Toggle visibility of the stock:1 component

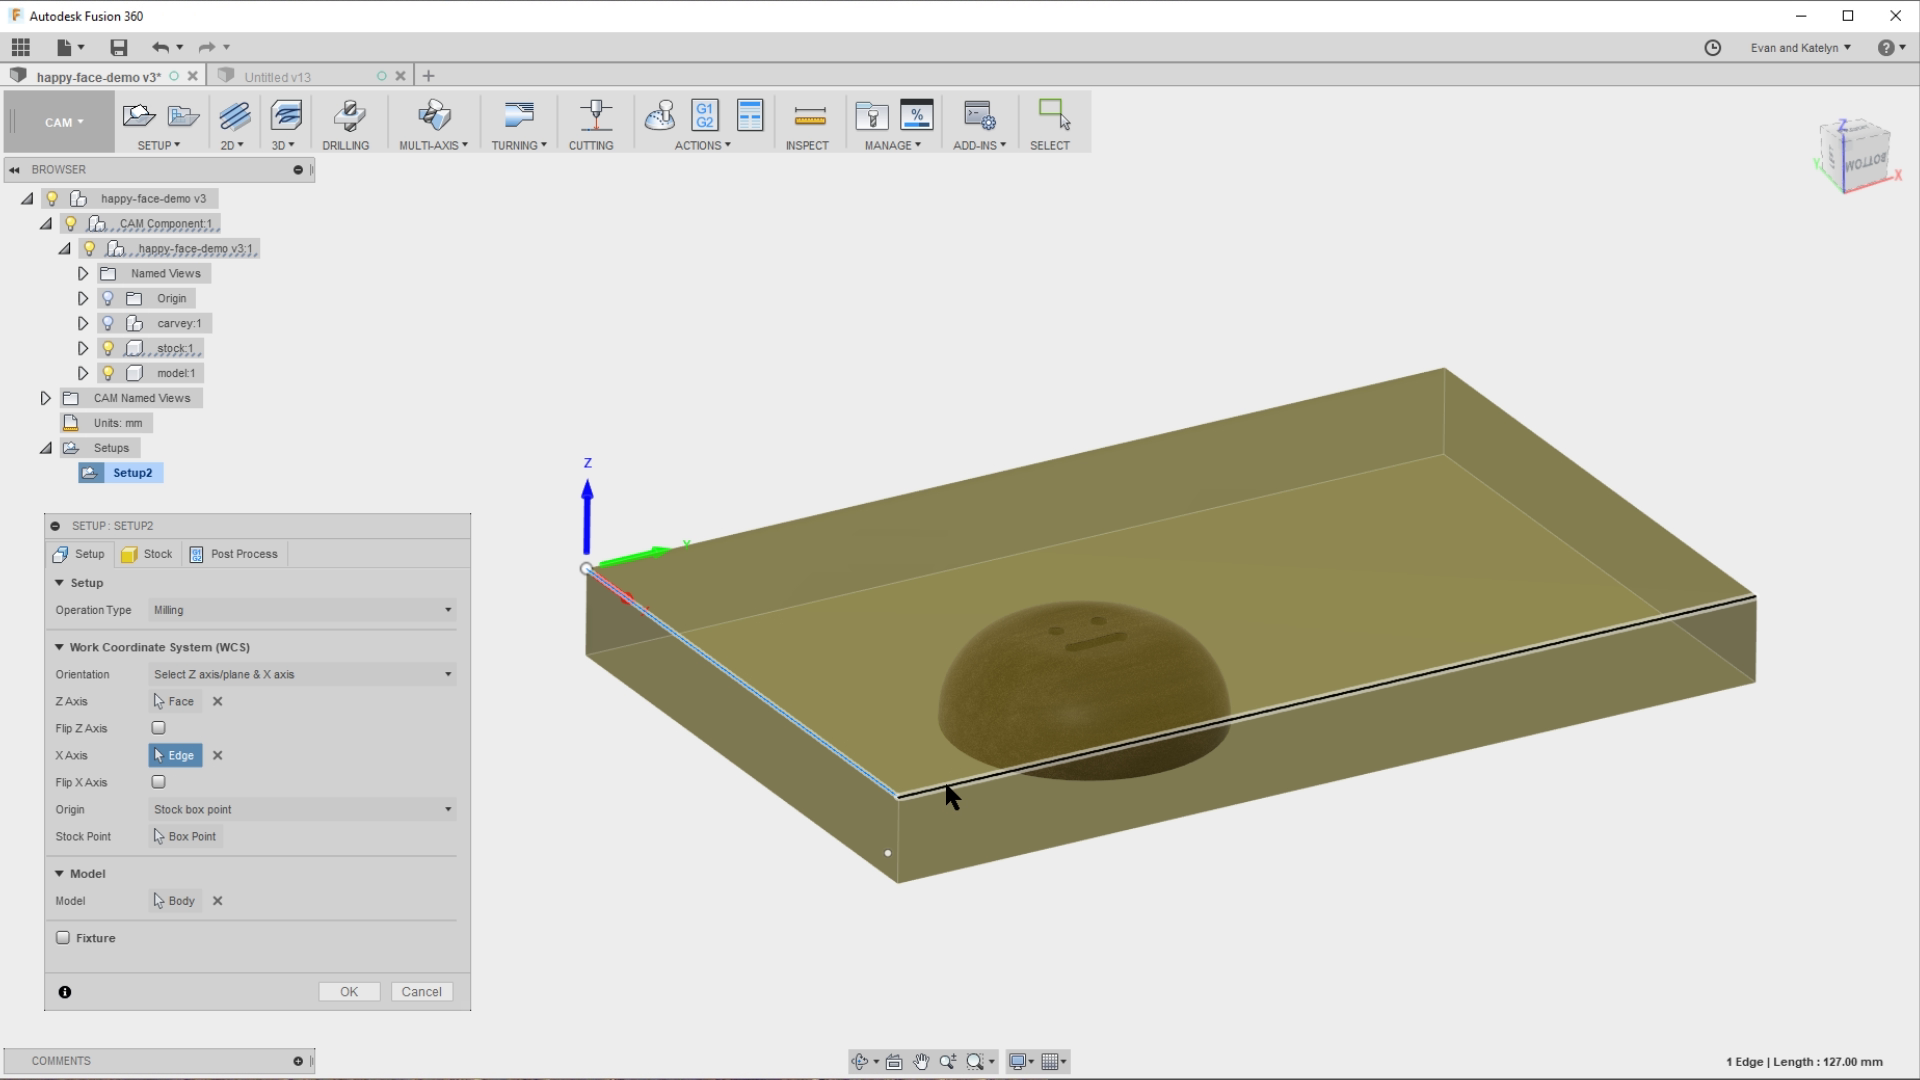(x=107, y=347)
